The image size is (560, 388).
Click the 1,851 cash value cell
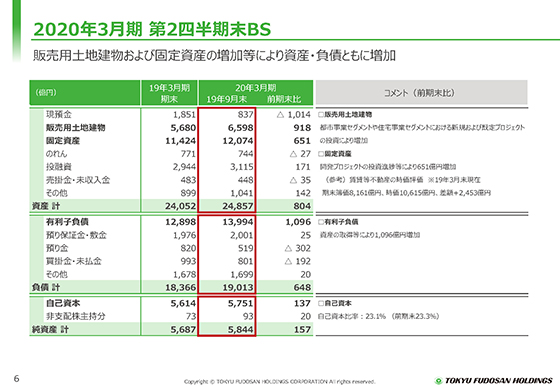(x=184, y=115)
